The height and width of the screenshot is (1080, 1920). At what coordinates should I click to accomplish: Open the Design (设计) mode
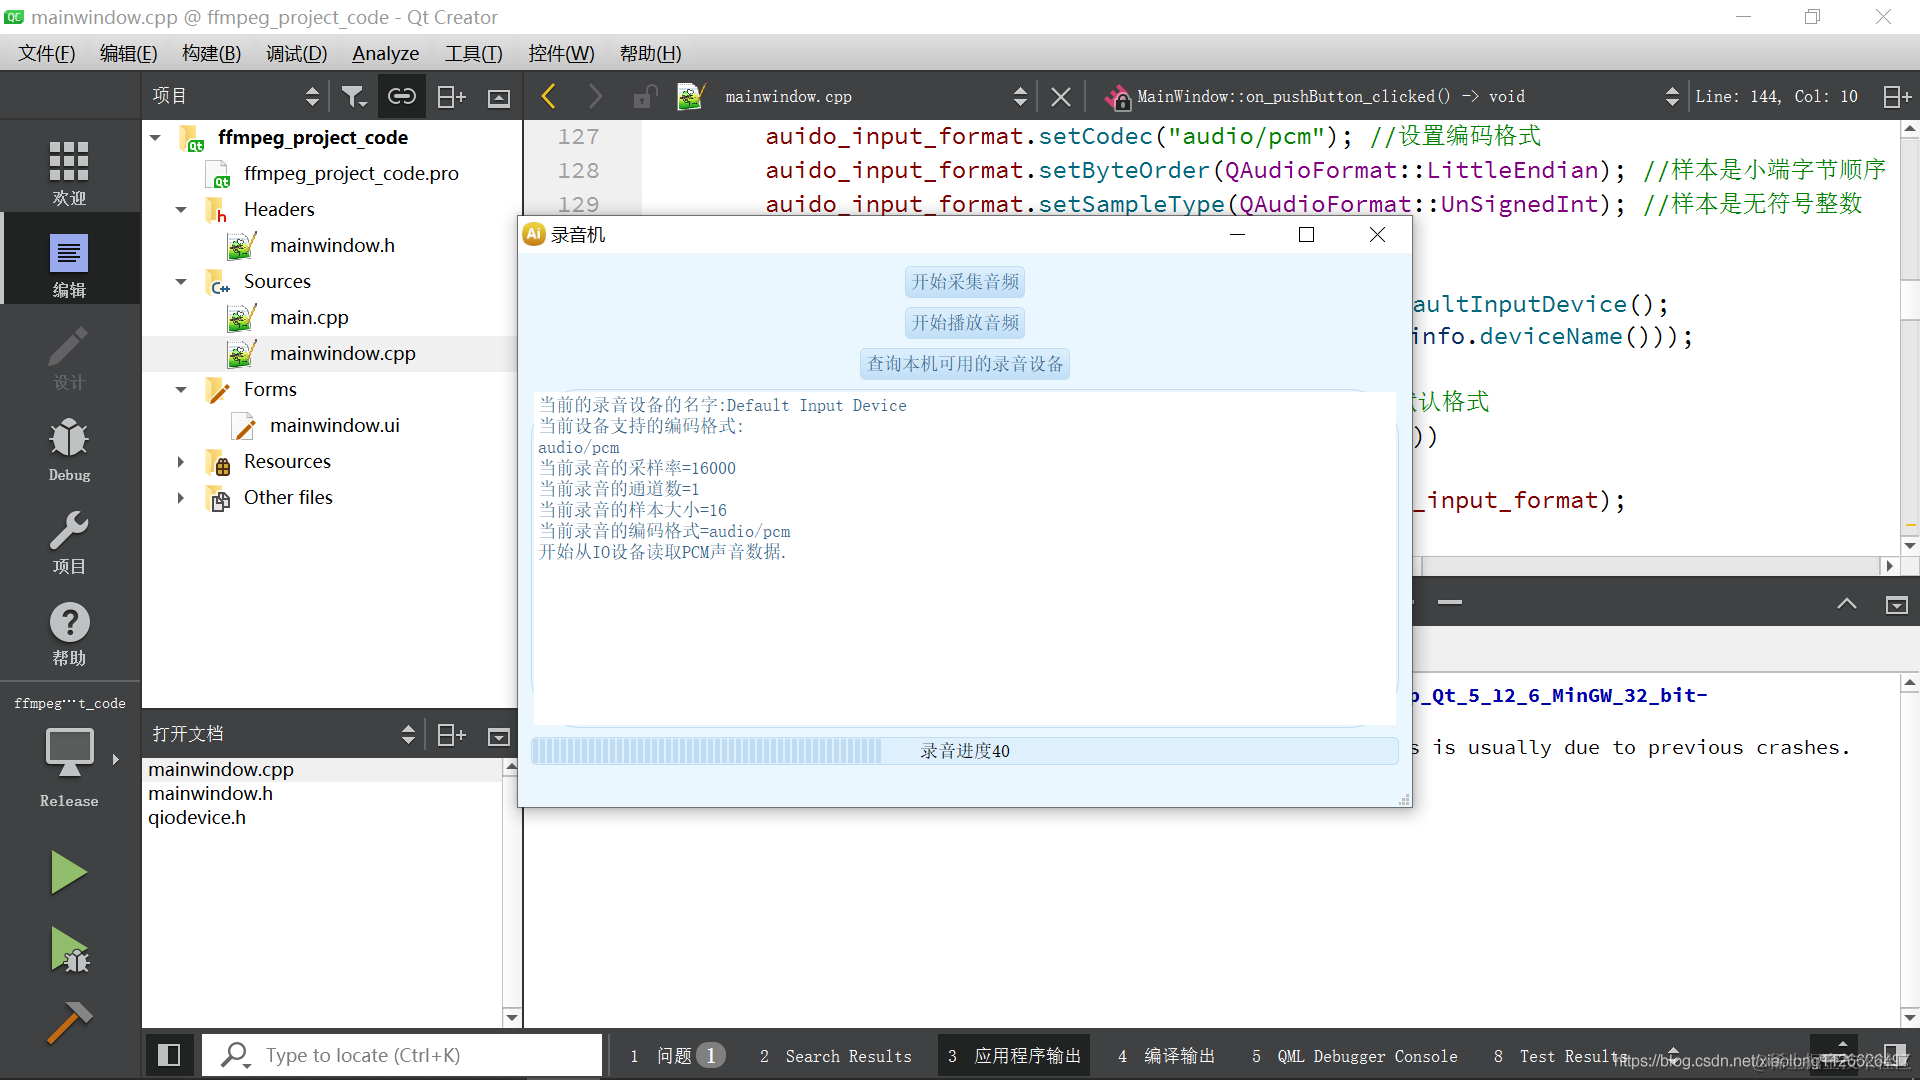click(69, 357)
